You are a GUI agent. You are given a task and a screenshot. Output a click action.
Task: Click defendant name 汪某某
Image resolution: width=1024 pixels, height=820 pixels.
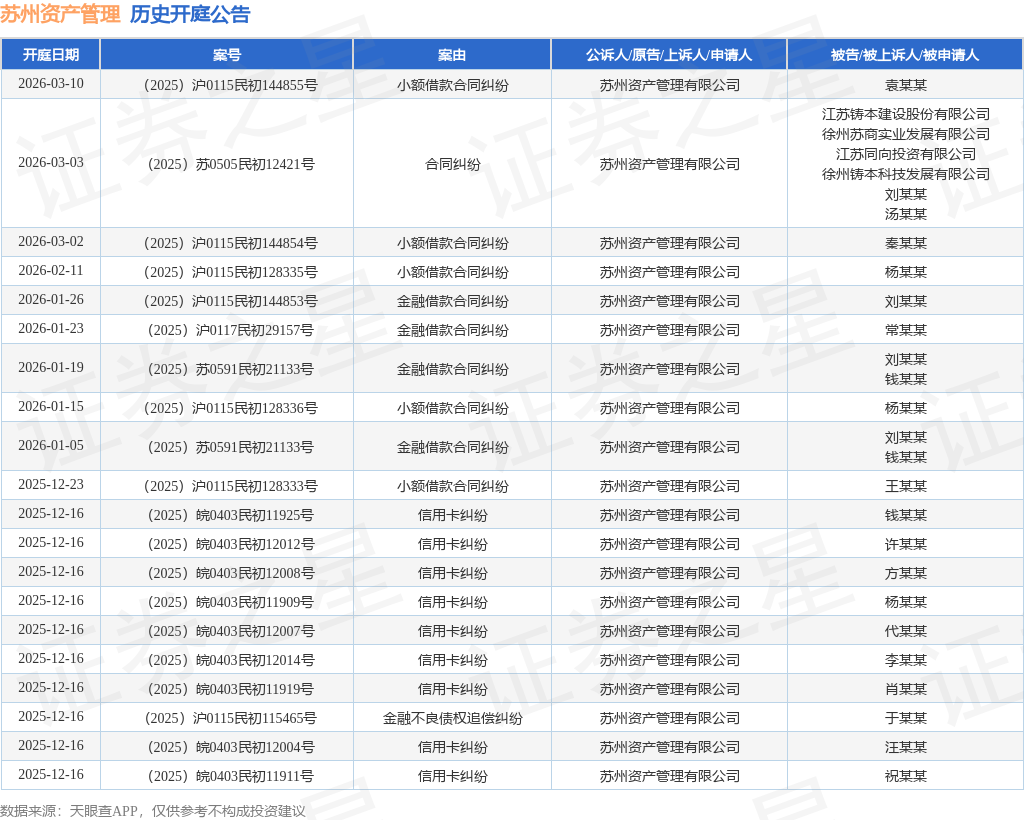click(906, 748)
